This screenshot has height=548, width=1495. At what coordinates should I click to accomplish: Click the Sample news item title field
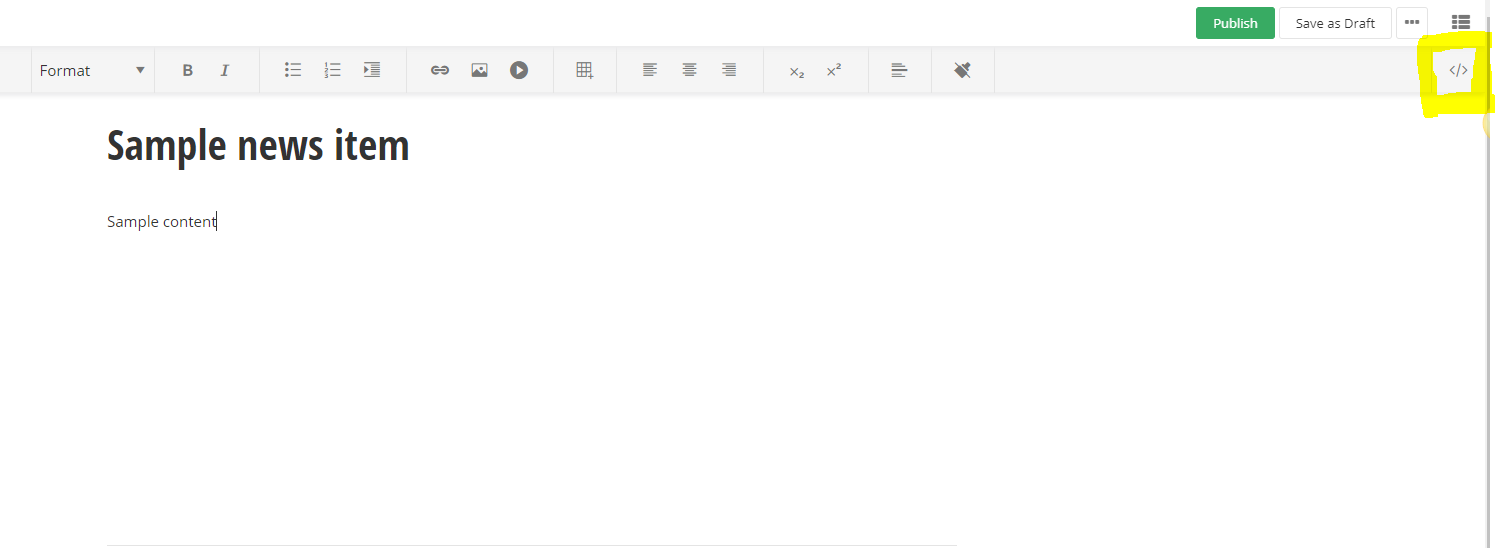[258, 146]
